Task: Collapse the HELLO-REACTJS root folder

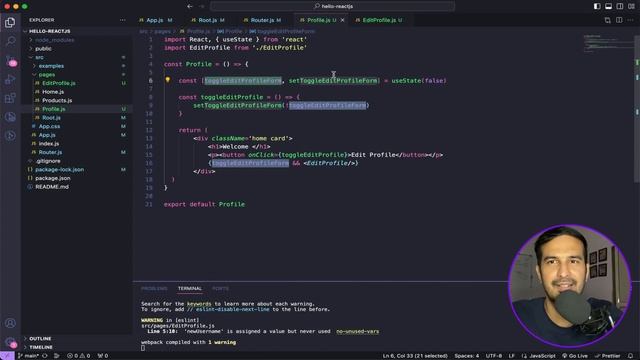Action: 76,31
